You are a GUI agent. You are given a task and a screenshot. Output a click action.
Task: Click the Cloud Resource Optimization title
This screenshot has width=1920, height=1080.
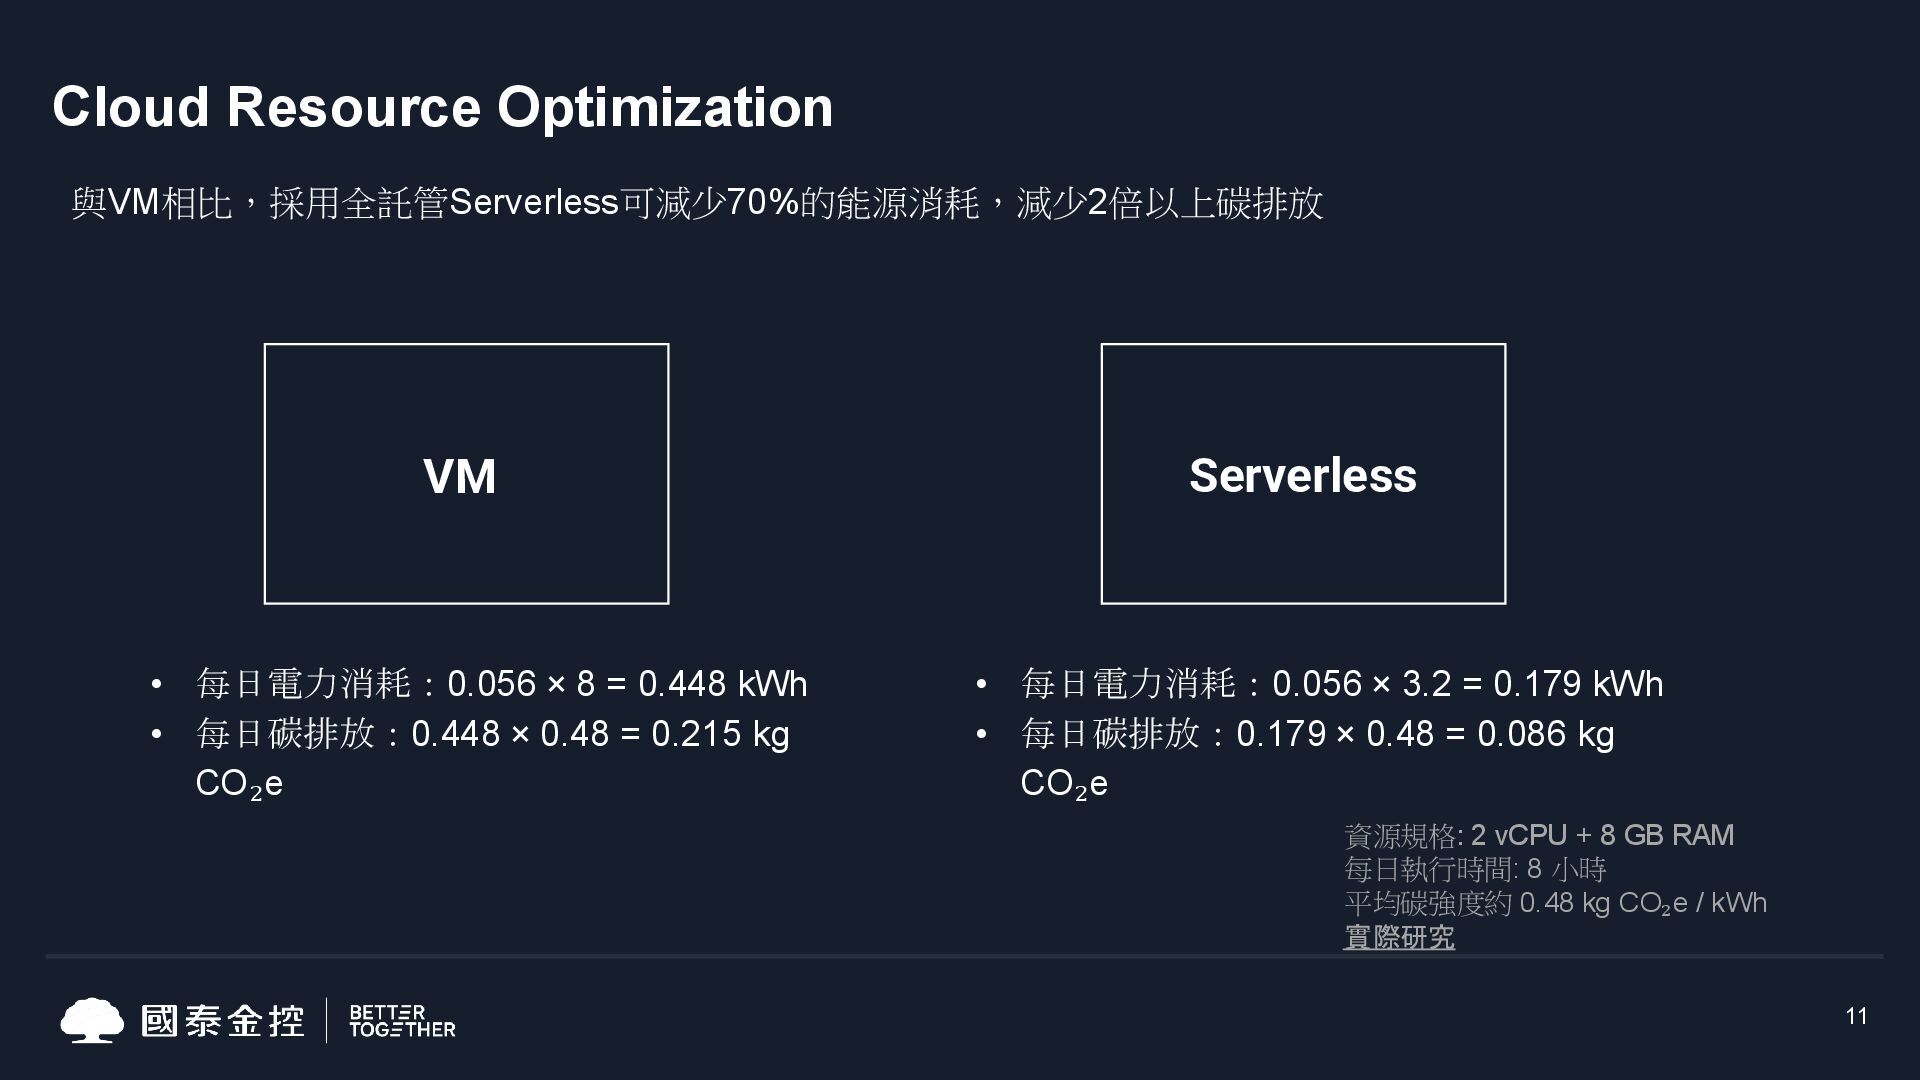[442, 107]
